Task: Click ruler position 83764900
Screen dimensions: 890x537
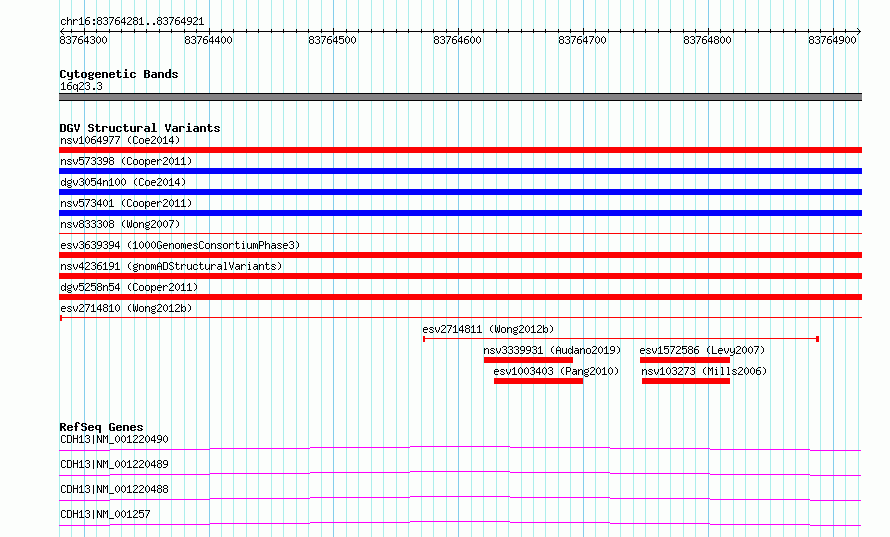Action: pos(832,40)
